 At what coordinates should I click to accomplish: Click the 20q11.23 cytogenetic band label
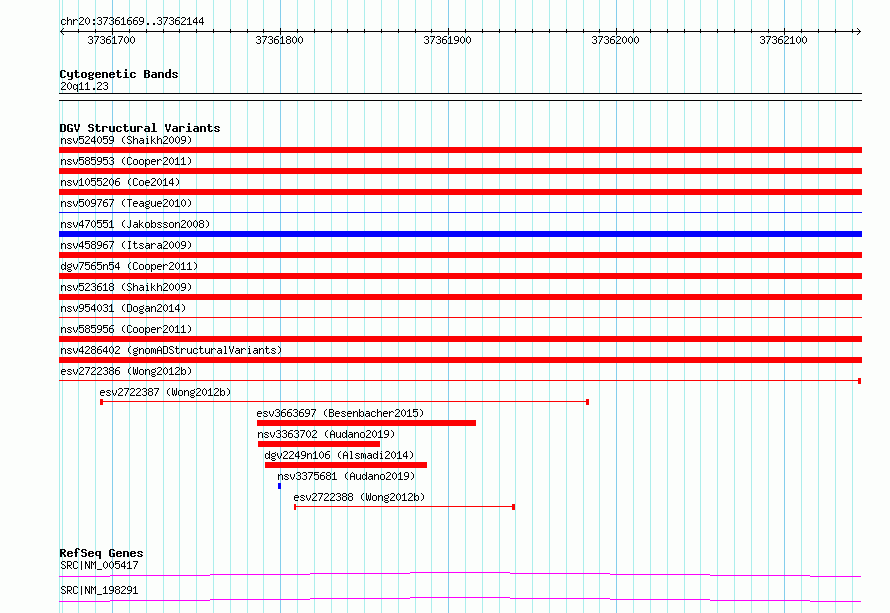coord(84,86)
